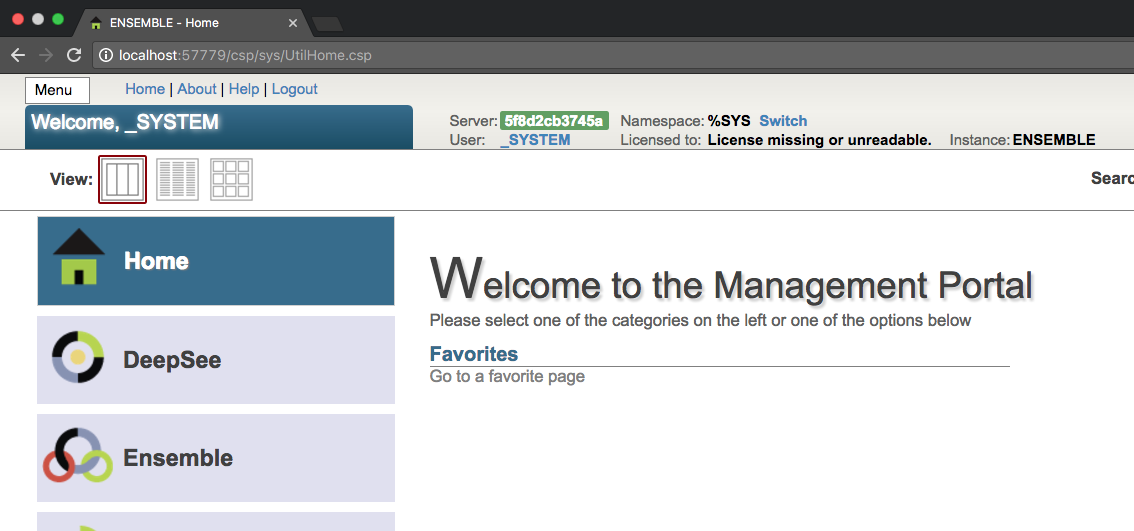
Task: Reload the page with refresh icon
Action: click(x=74, y=55)
